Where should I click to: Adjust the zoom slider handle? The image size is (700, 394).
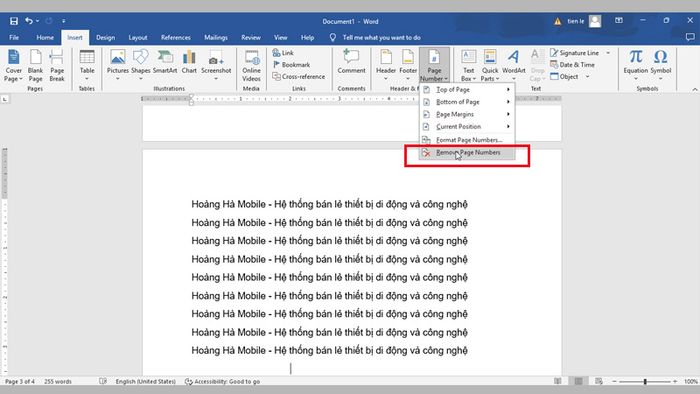tap(645, 382)
